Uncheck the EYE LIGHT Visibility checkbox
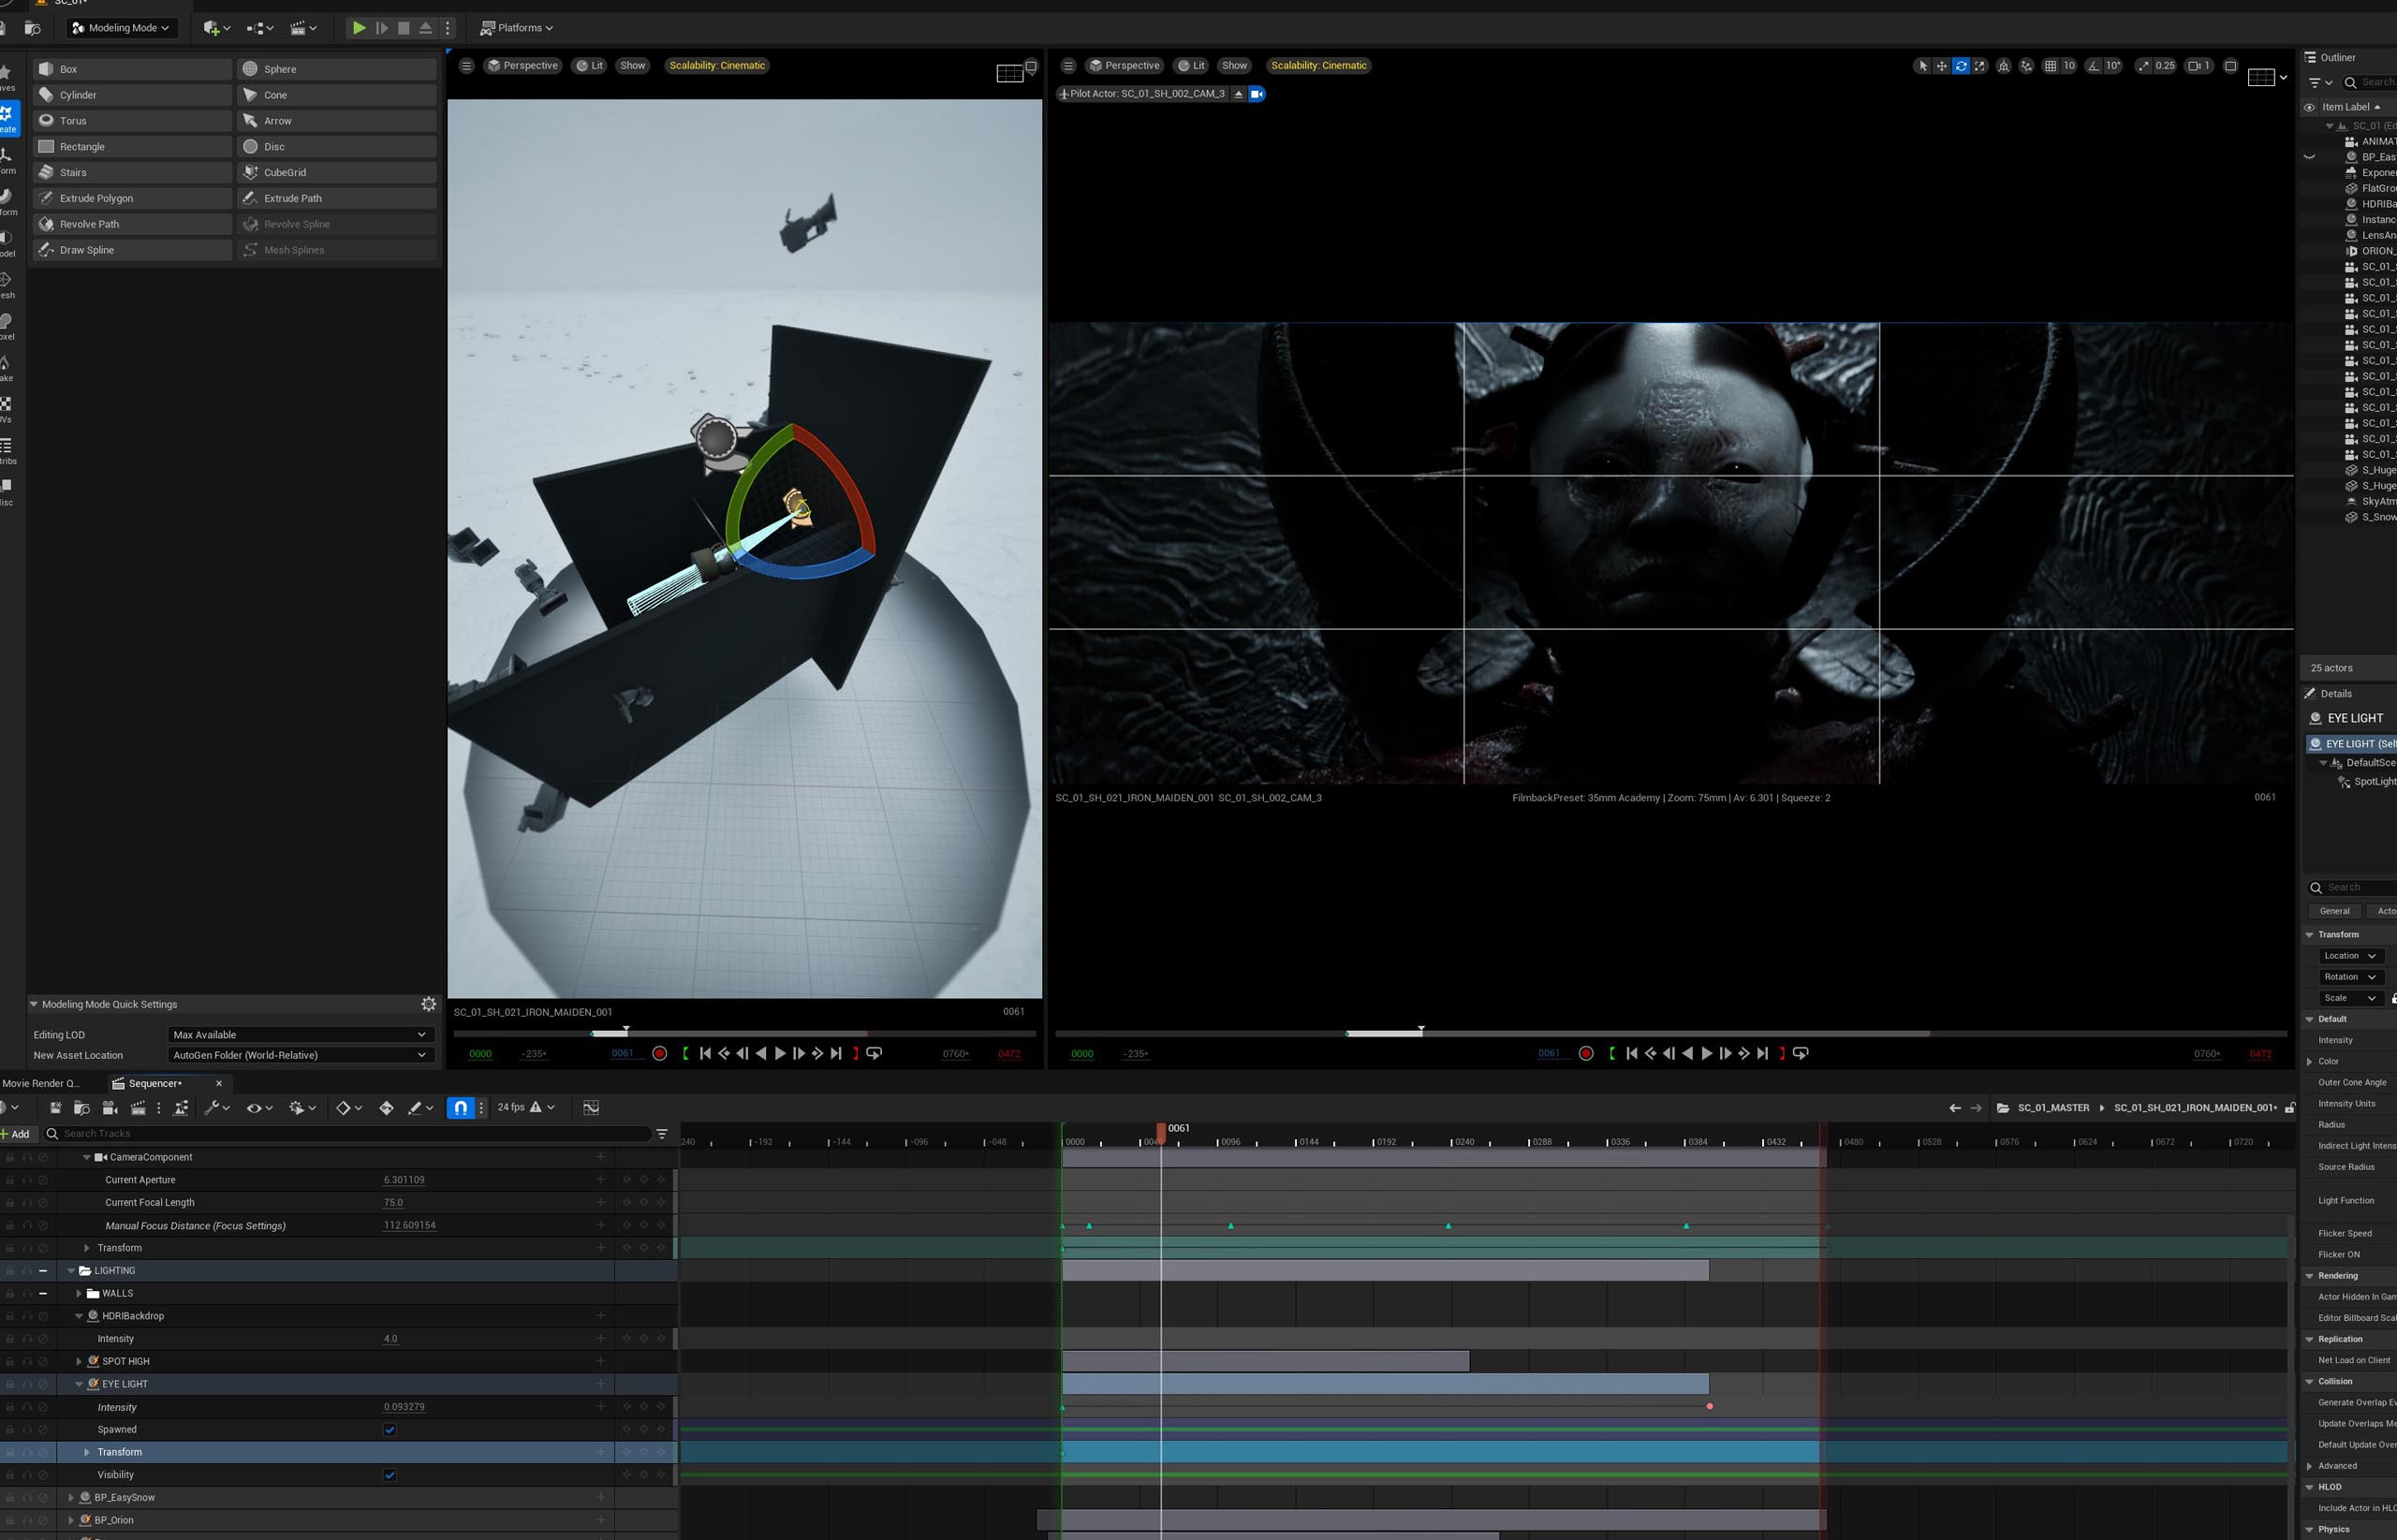Image resolution: width=2397 pixels, height=1540 pixels. click(x=390, y=1475)
